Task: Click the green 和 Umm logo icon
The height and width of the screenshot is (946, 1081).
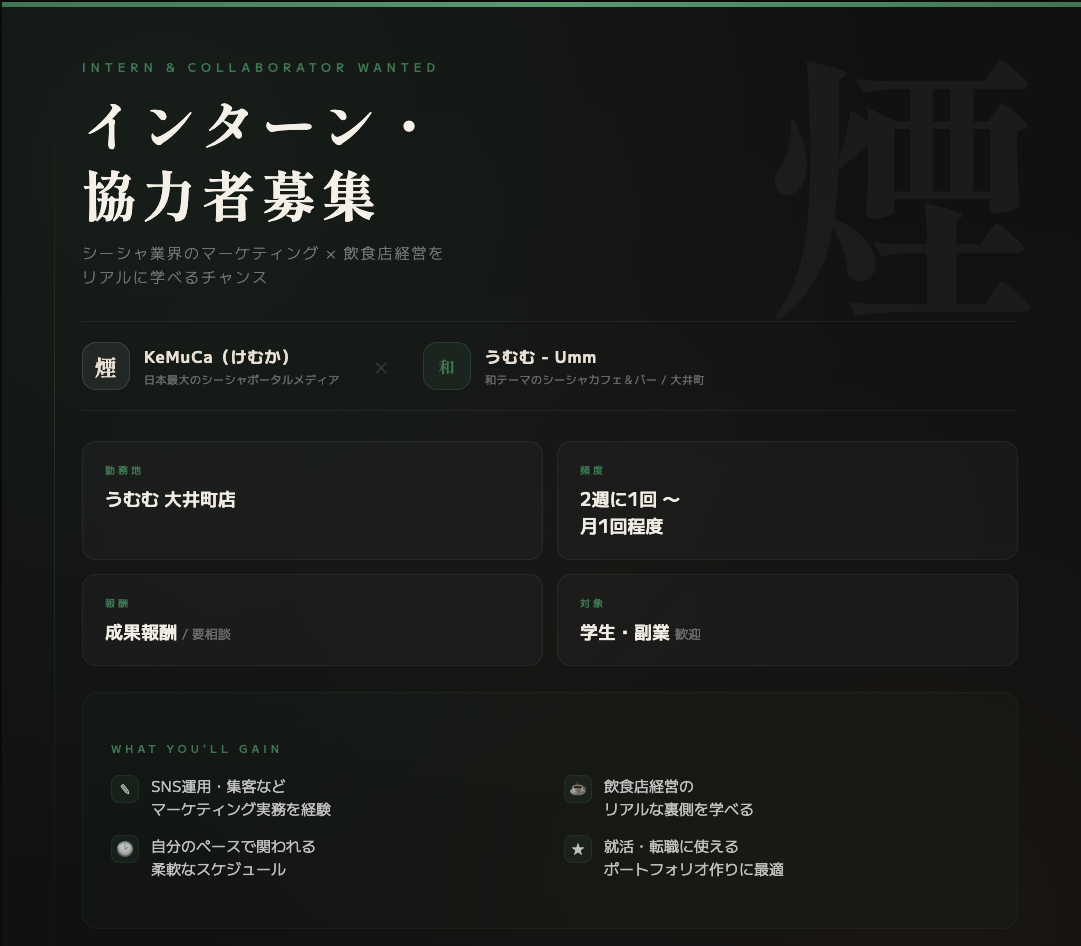Action: pyautogui.click(x=447, y=367)
